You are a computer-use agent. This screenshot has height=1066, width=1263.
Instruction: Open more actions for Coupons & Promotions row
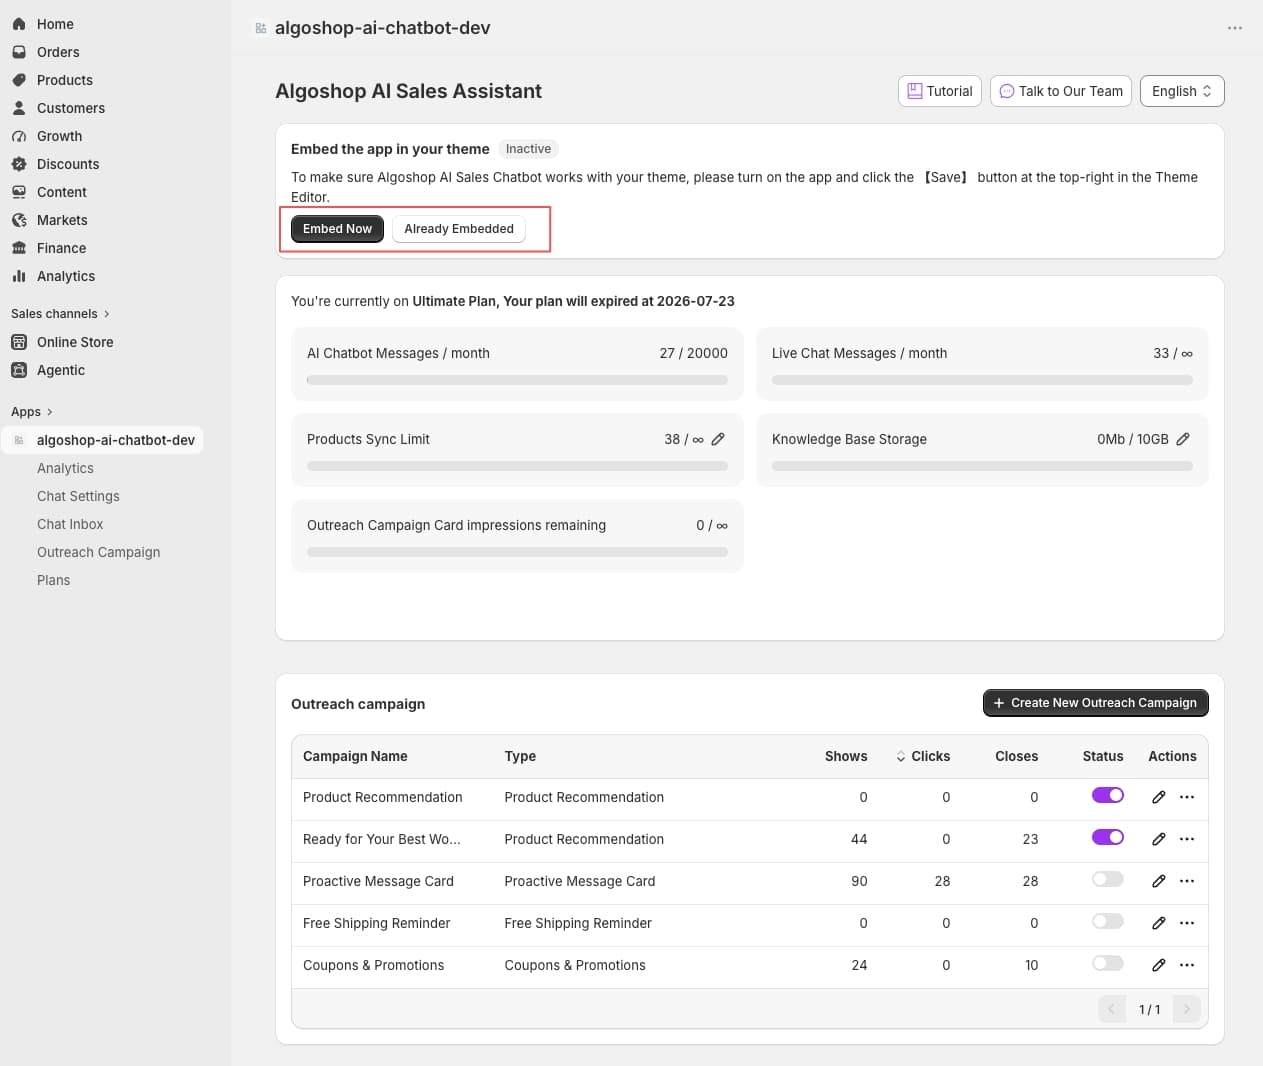(x=1187, y=965)
